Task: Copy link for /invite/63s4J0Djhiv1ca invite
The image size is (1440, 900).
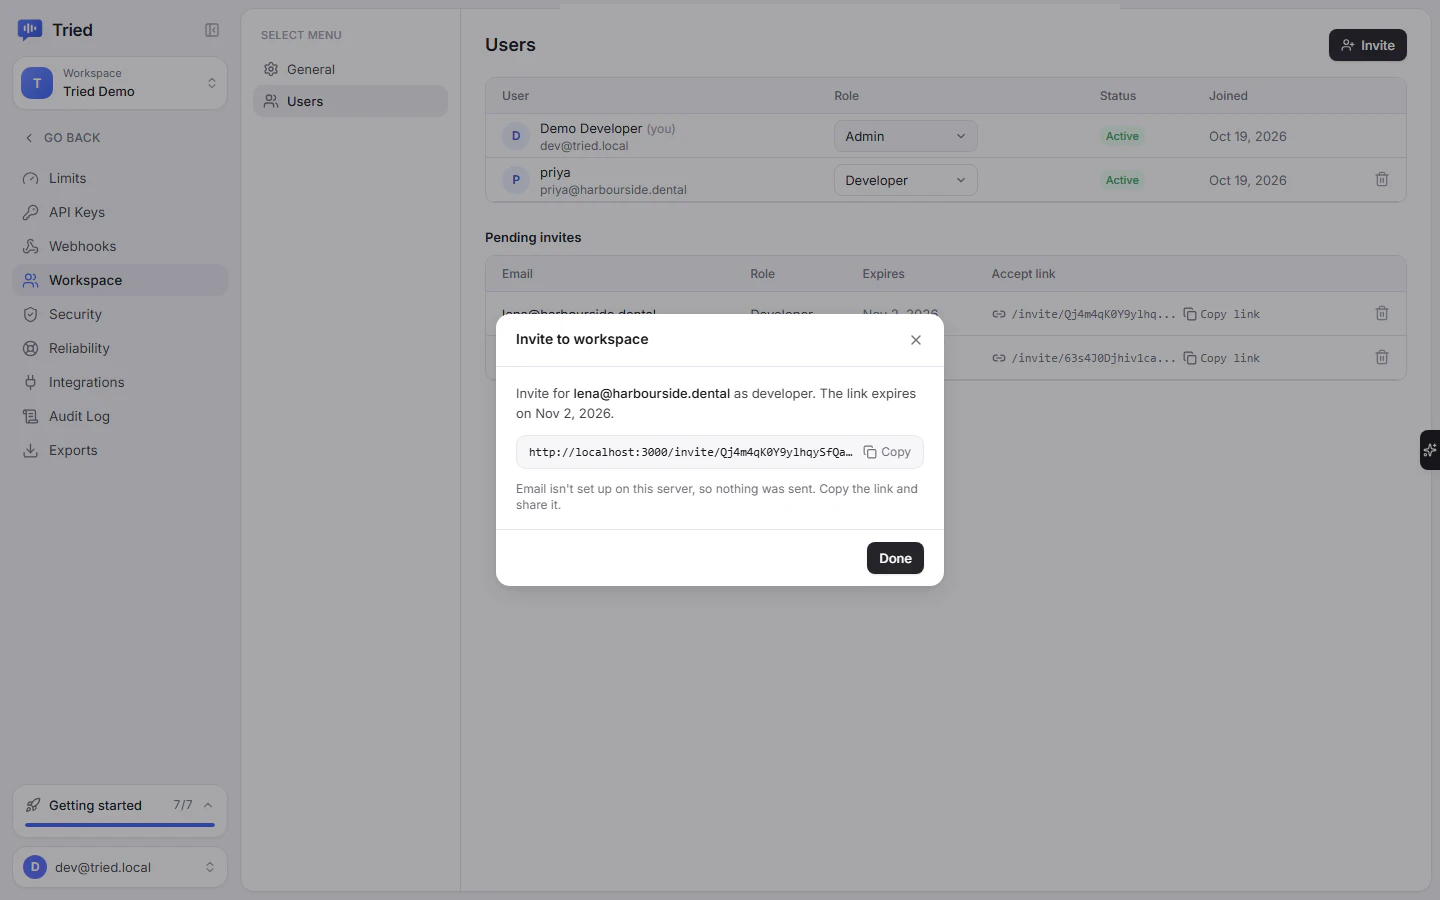Action: coord(1222,358)
